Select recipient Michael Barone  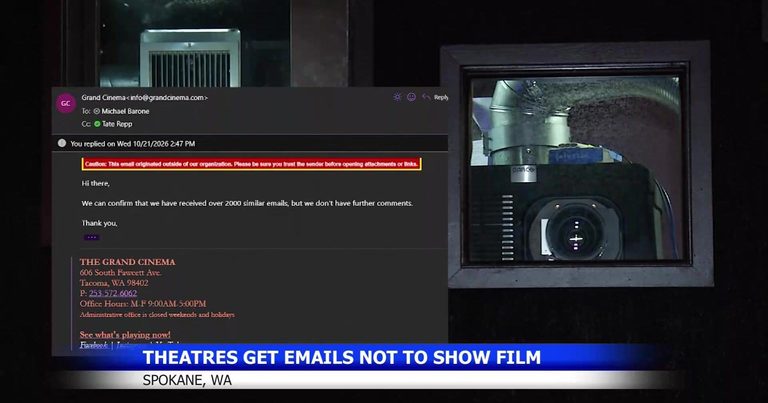coord(125,111)
